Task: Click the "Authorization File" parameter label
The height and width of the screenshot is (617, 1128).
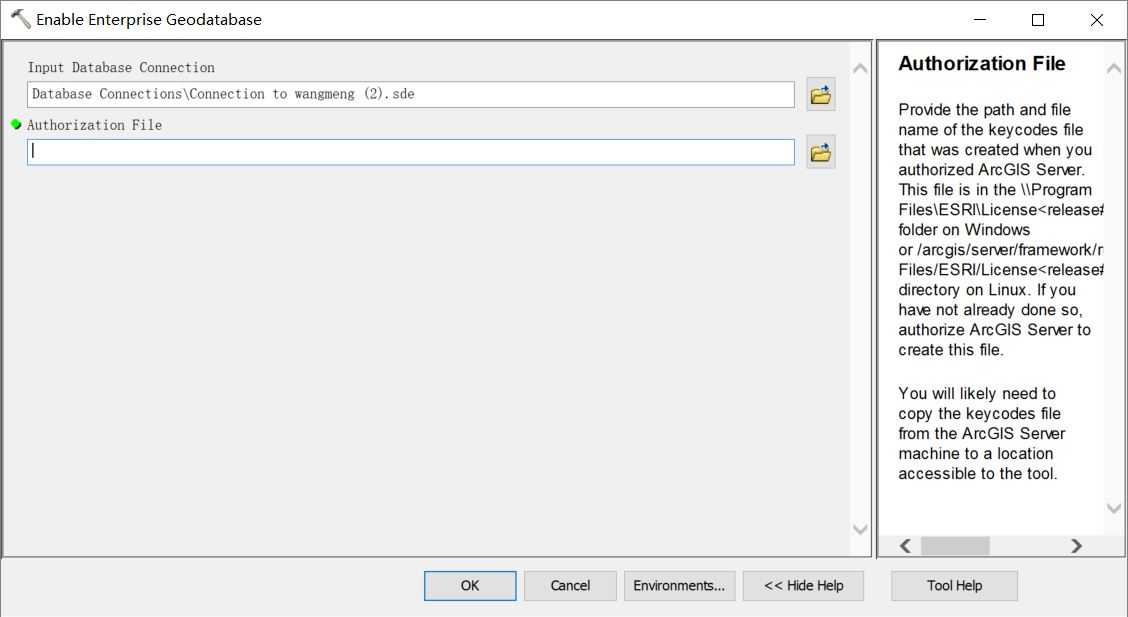Action: coord(94,125)
